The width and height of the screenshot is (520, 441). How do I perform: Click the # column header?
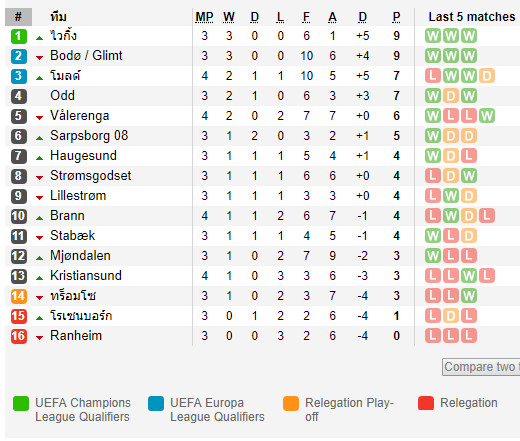click(x=18, y=17)
